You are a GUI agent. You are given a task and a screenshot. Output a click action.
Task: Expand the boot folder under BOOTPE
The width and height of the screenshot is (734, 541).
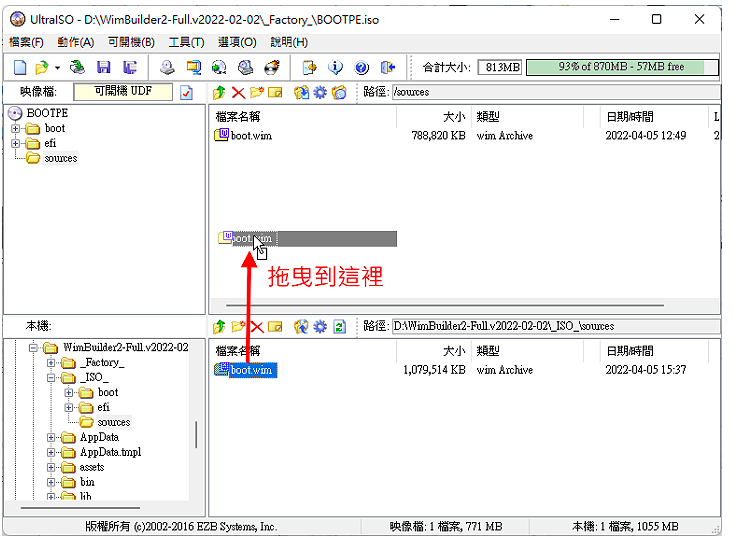pos(15,128)
